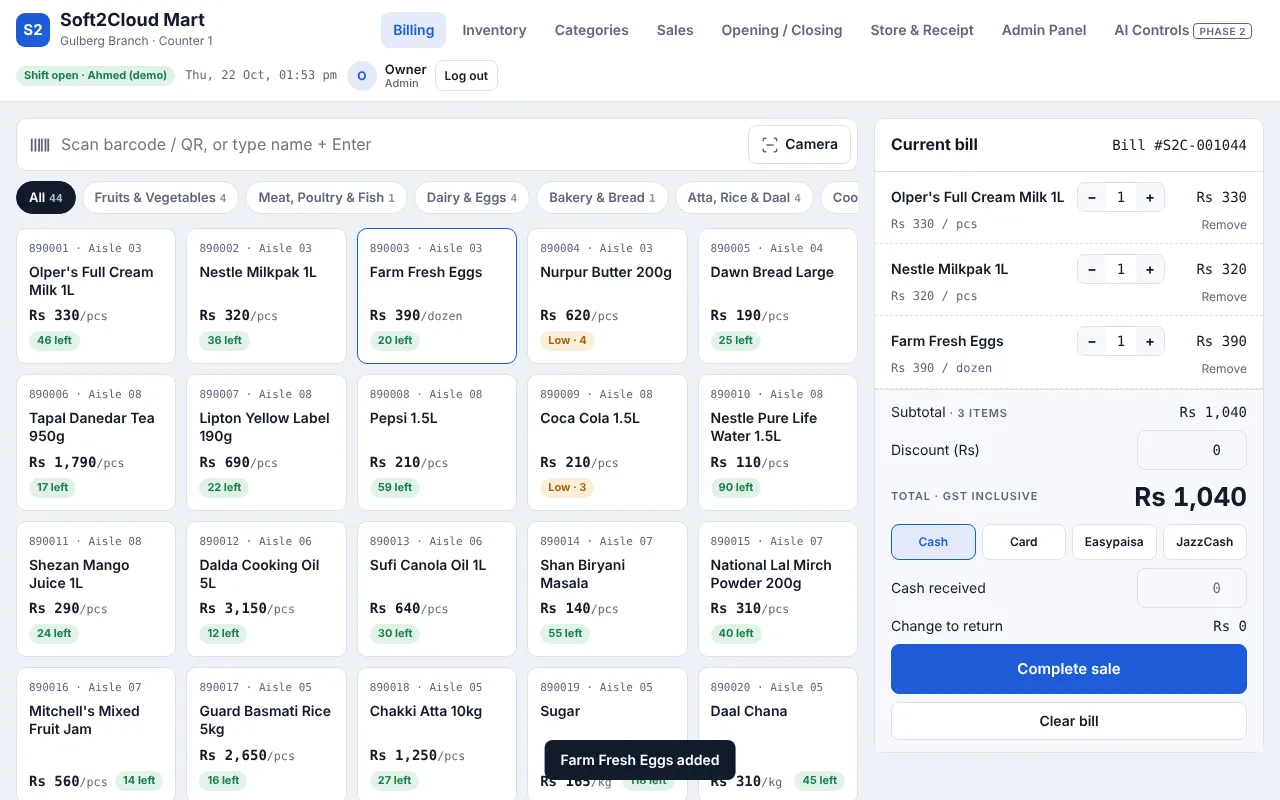Filter by Dairy & Eggs category
The image size is (1280, 800).
click(472, 198)
